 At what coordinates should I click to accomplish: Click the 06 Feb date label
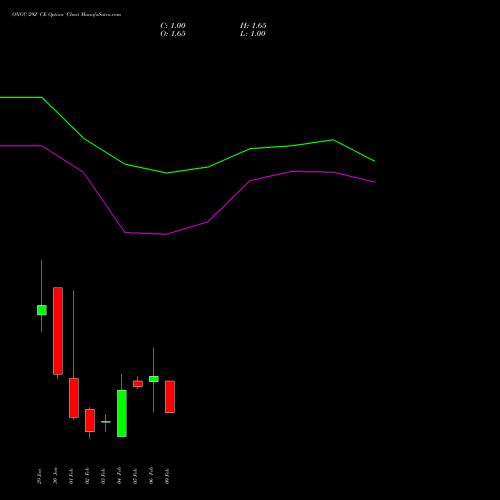[x=151, y=476]
